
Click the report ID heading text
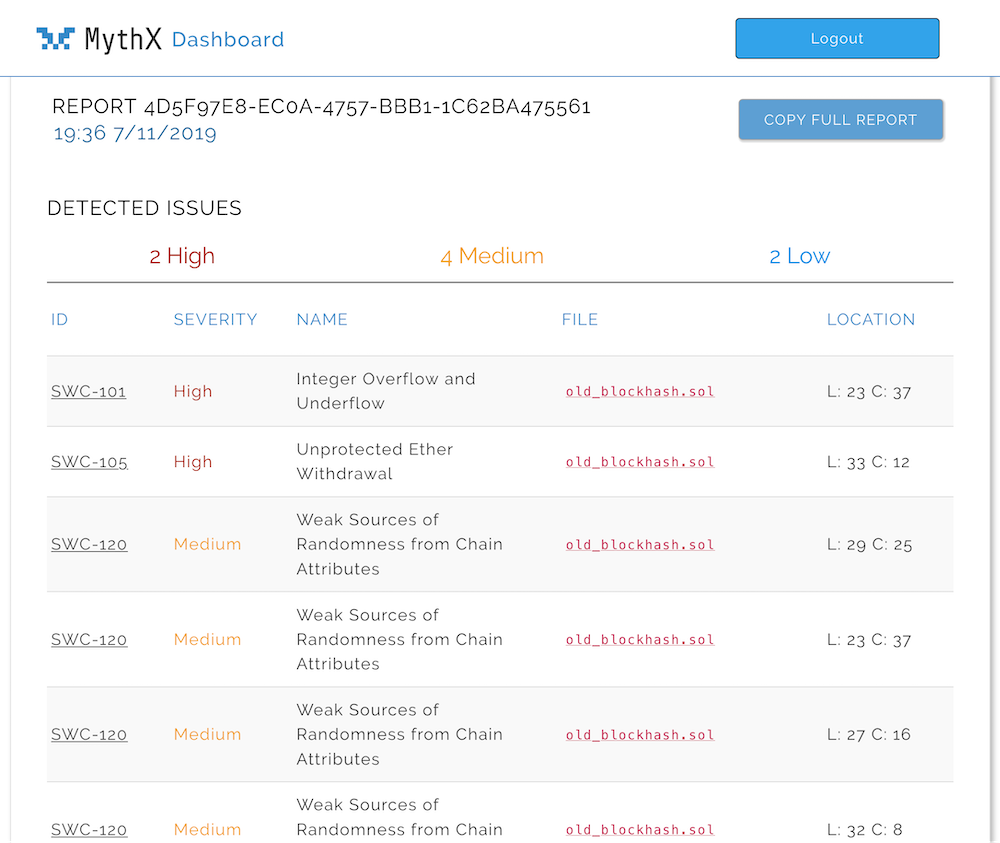click(x=321, y=106)
